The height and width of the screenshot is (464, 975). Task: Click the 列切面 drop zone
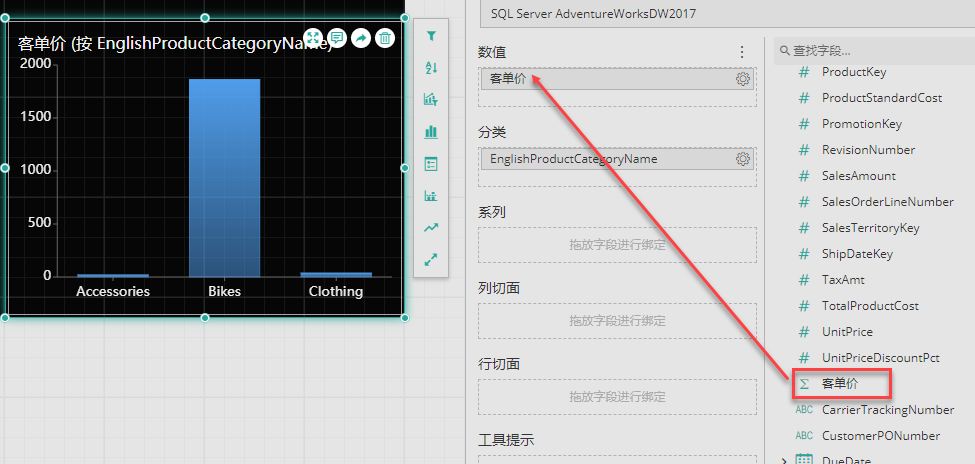click(617, 321)
